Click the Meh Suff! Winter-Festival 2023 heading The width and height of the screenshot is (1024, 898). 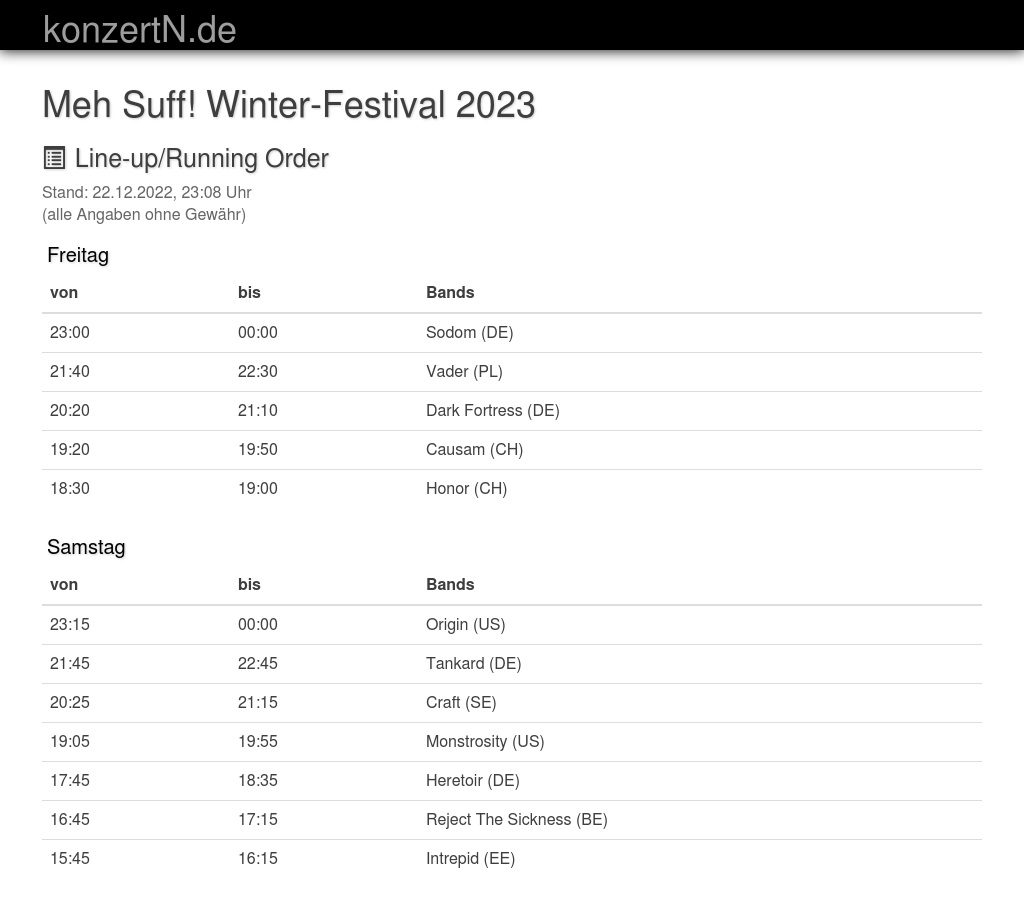click(288, 105)
